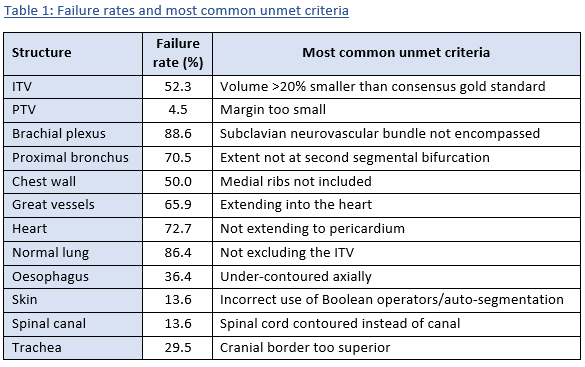The width and height of the screenshot is (585, 367).
Task: Click the 52.3 failure rate value
Action: pyautogui.click(x=178, y=87)
